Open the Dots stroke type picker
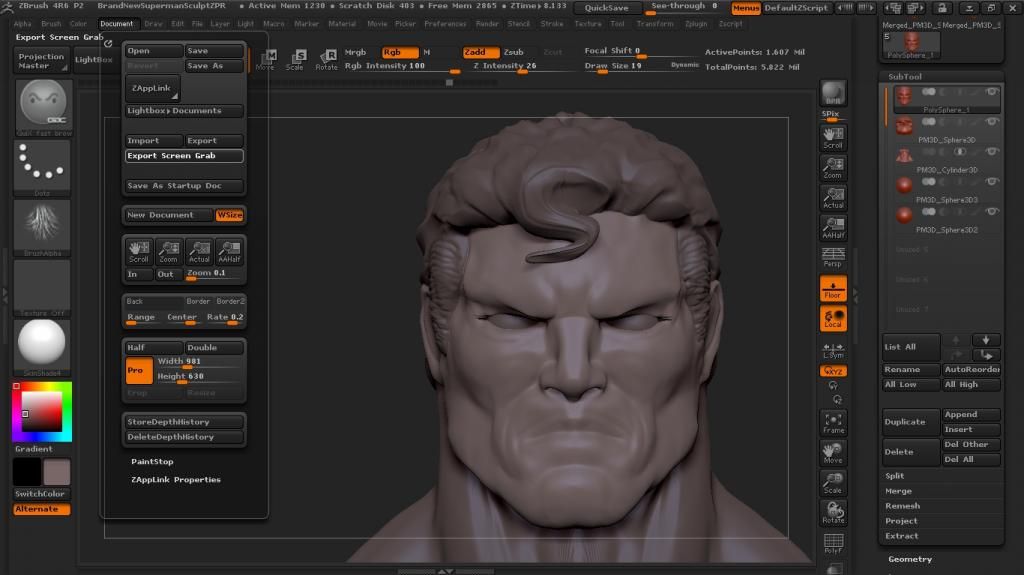 click(42, 167)
